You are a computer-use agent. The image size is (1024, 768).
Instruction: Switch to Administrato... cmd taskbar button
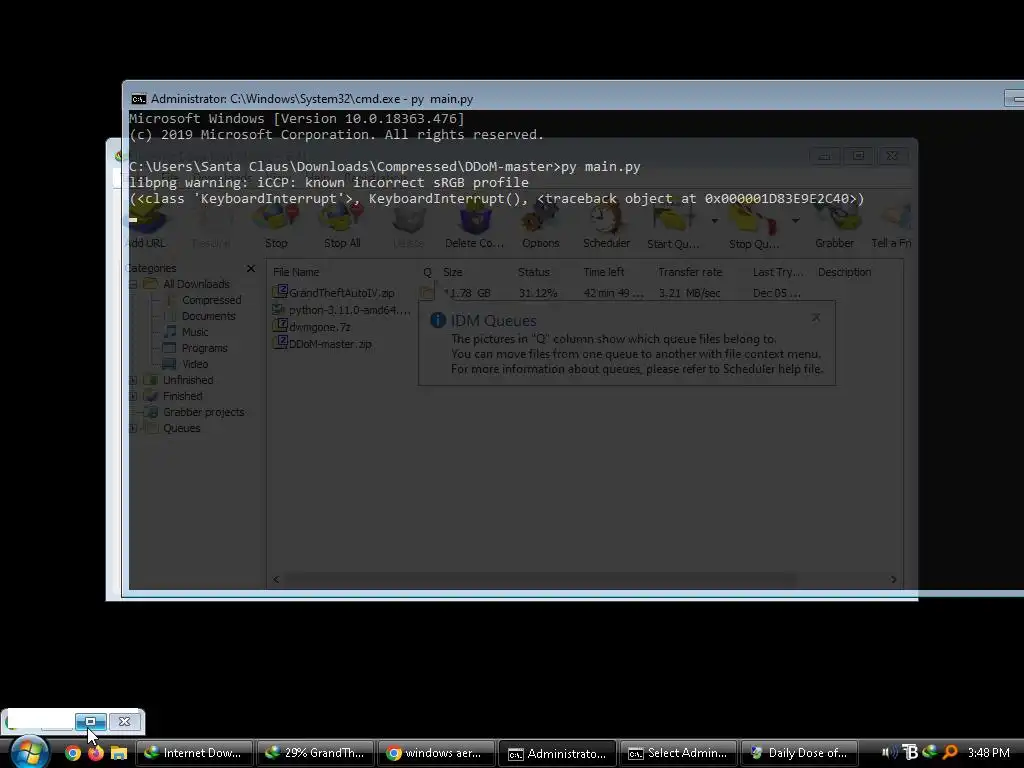pos(558,753)
